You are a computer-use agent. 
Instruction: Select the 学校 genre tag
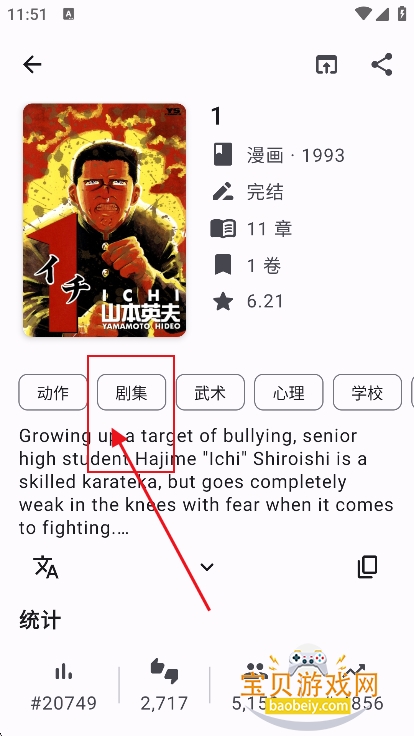tap(367, 392)
